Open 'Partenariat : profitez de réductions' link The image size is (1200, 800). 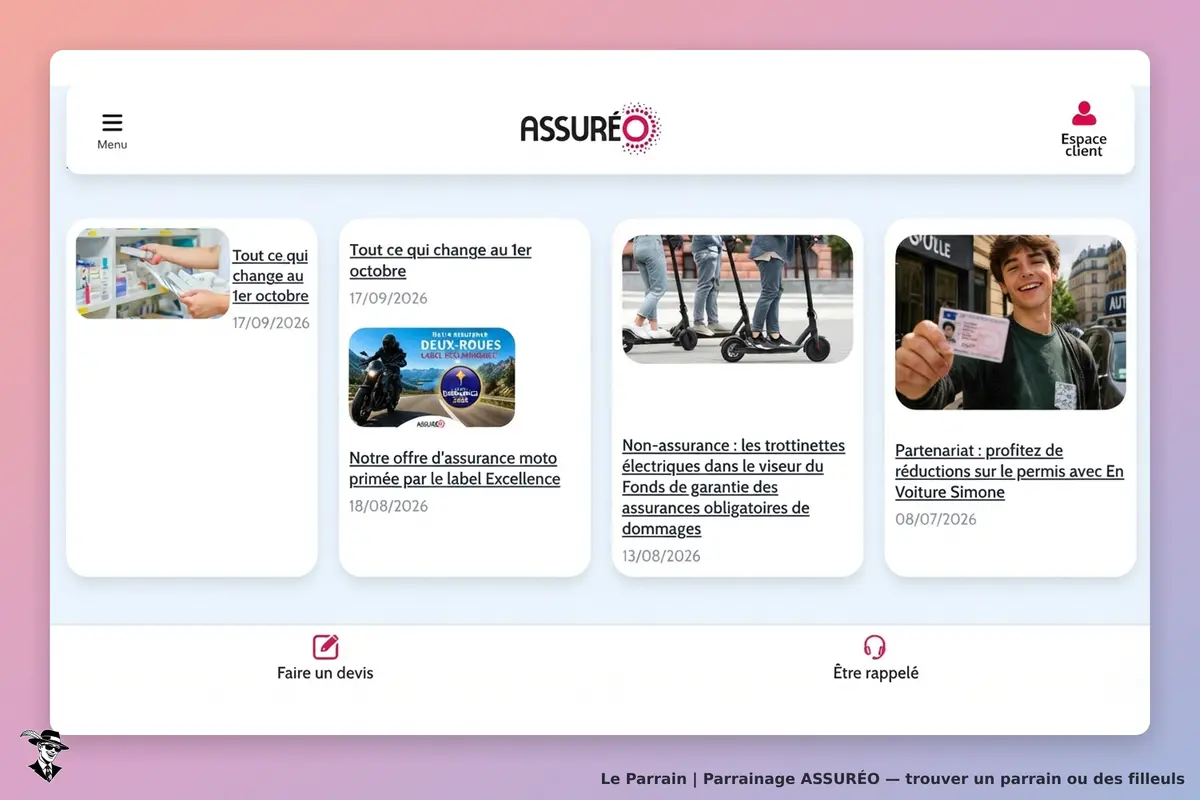(1009, 471)
